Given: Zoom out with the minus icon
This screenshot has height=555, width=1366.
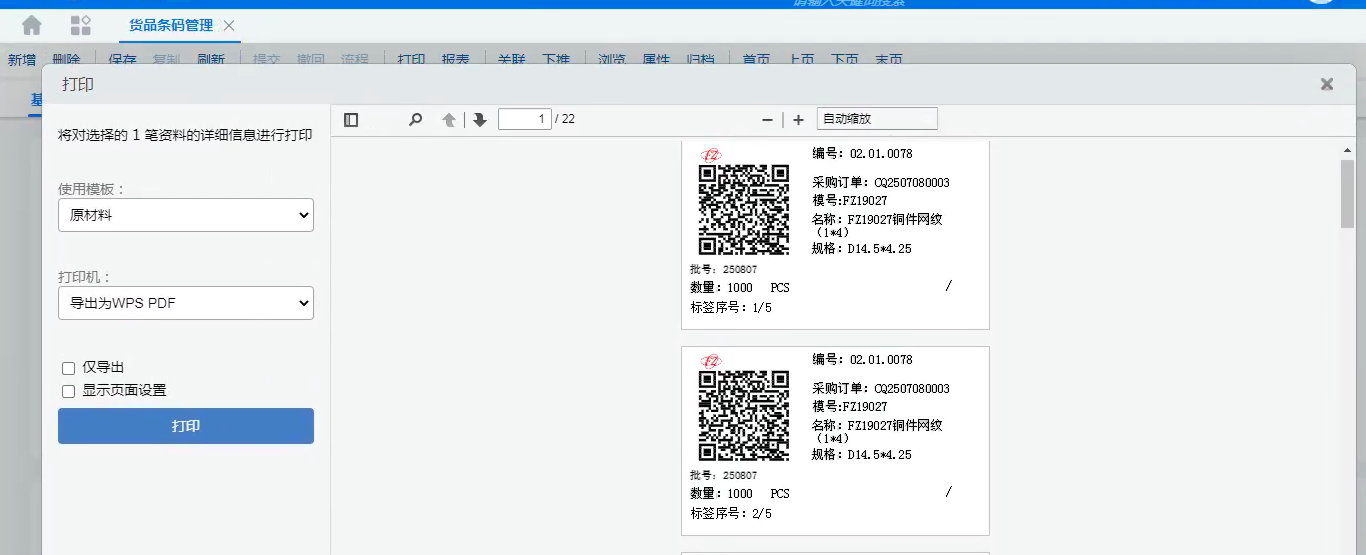Looking at the screenshot, I should (767, 120).
